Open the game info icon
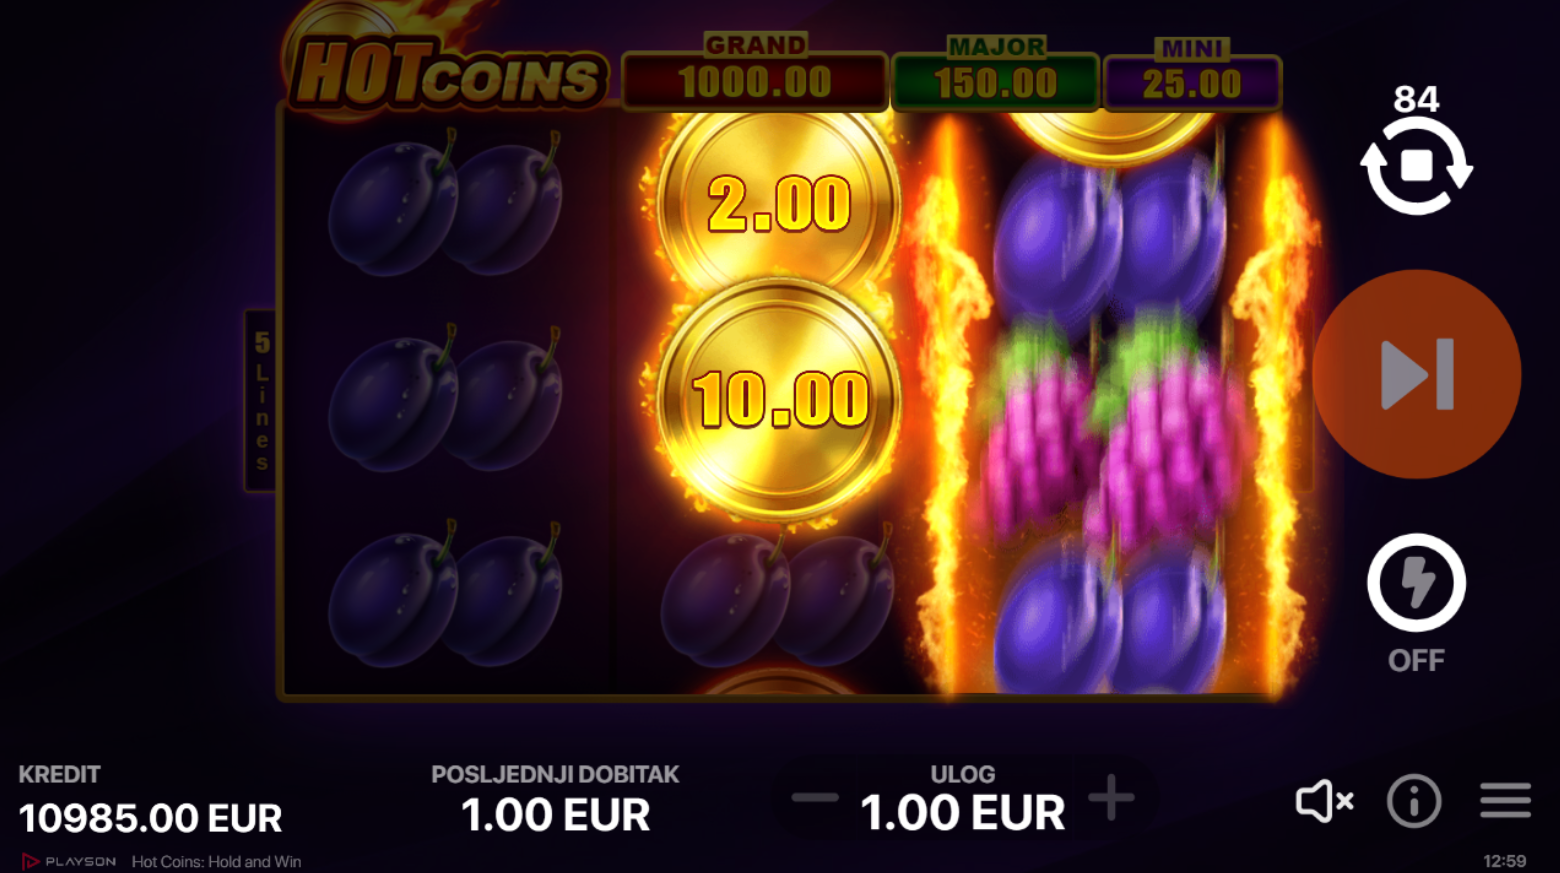This screenshot has width=1560, height=873. point(1414,801)
